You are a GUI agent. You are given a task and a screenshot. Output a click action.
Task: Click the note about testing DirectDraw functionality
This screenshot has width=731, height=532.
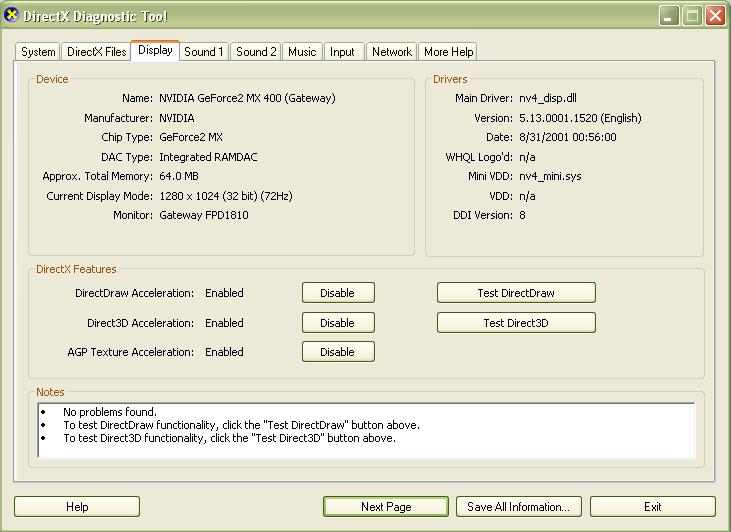[x=241, y=425]
